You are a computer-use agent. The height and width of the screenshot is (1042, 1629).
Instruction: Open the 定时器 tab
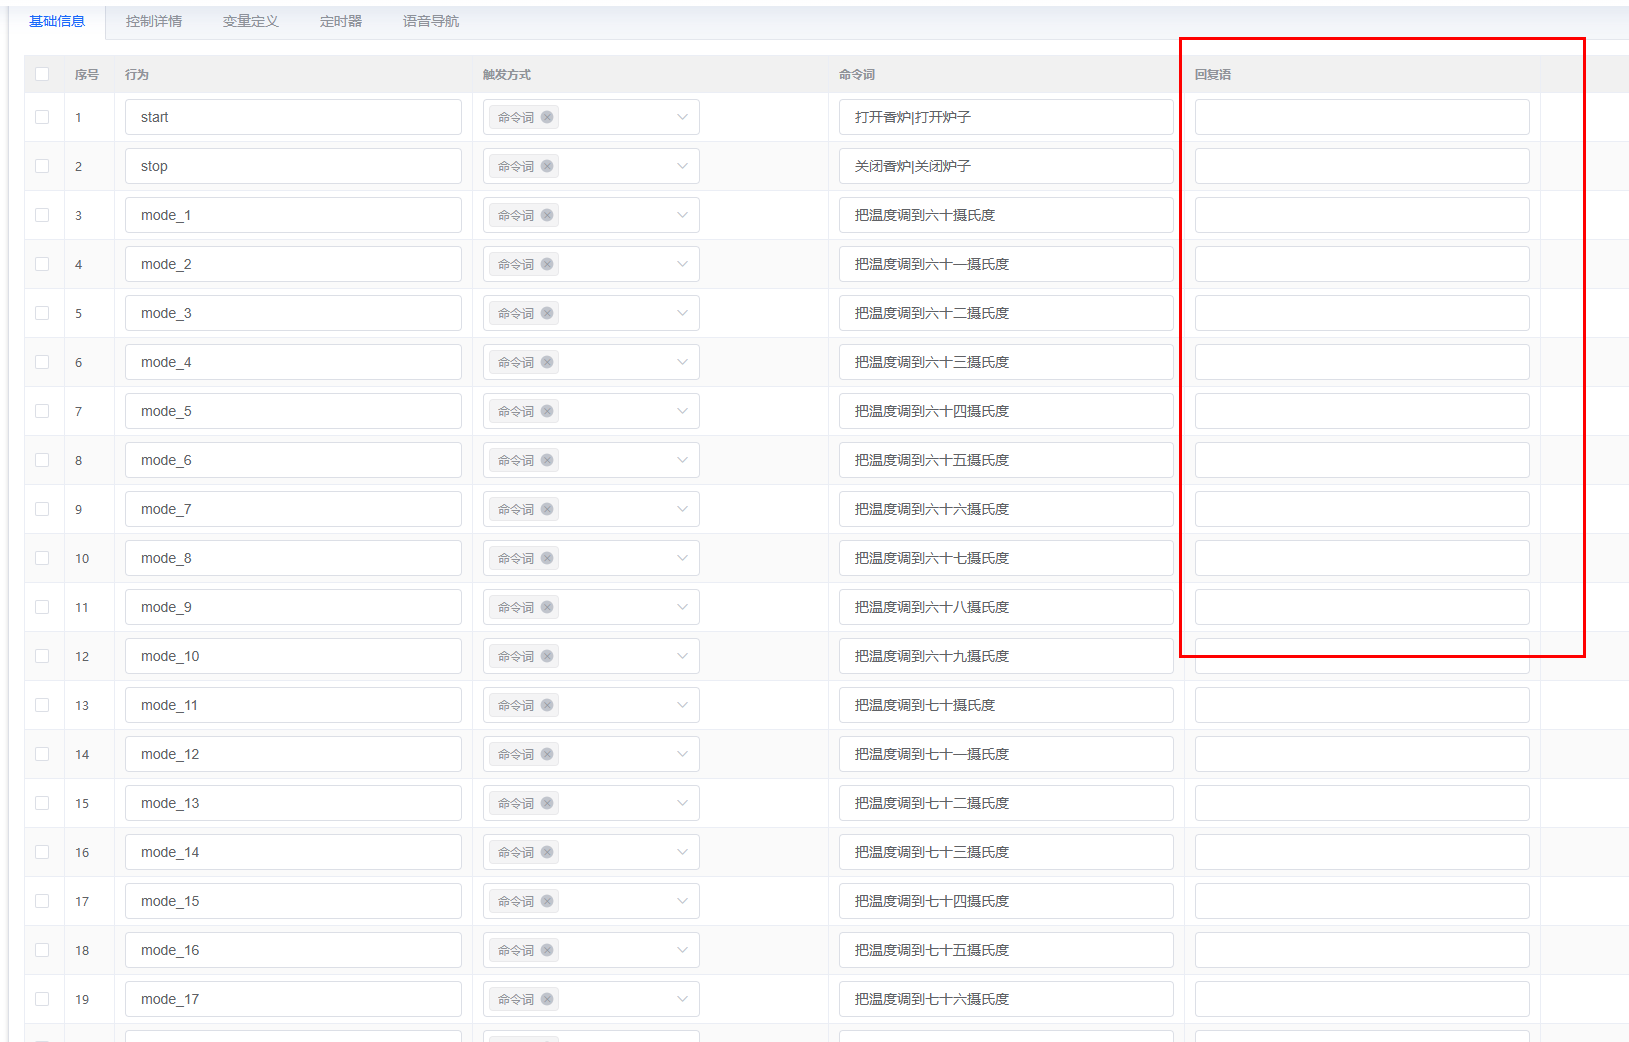coord(340,21)
